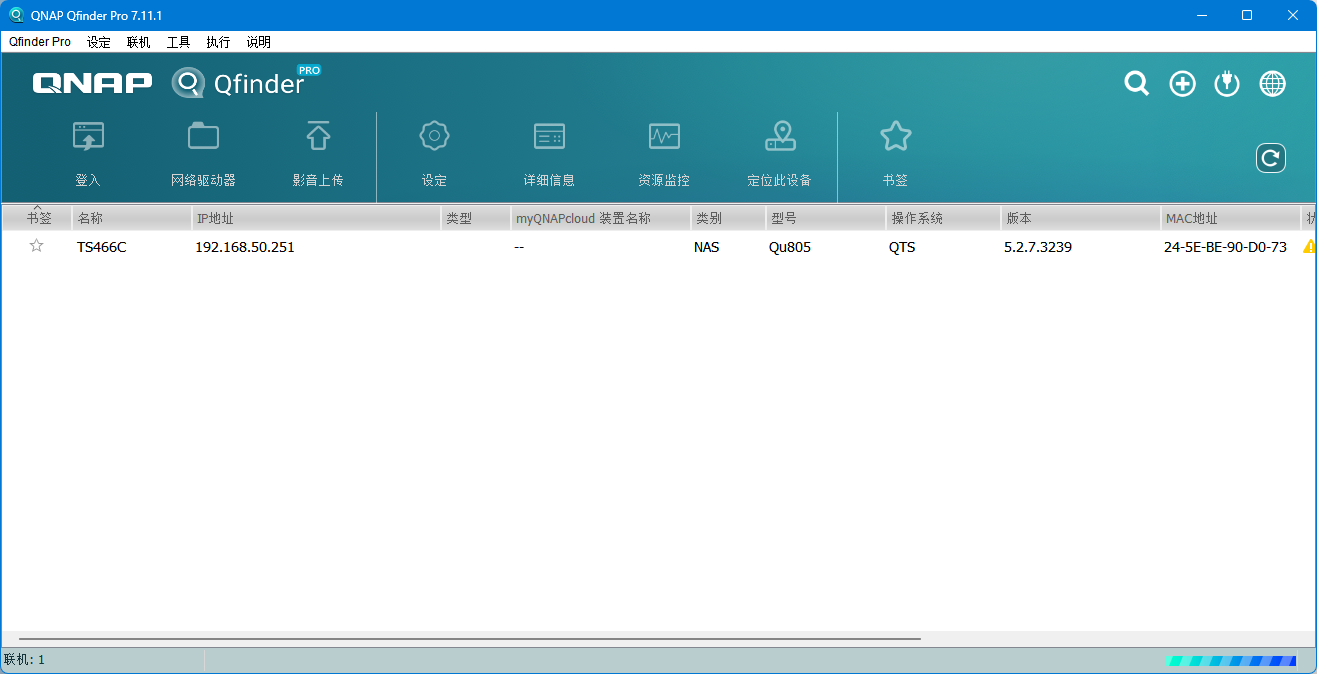
Task: Click the refresh device list button
Action: point(1271,158)
